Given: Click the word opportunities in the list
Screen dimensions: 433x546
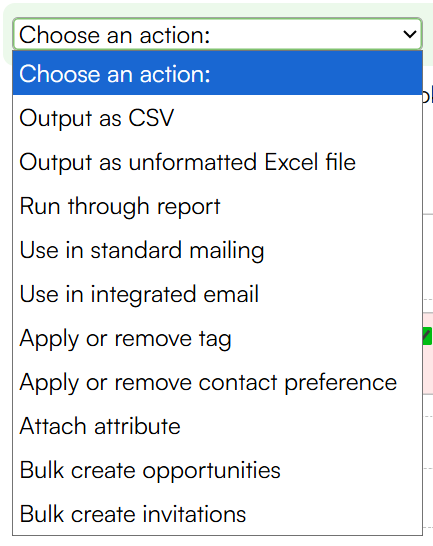Looking at the screenshot, I should coord(211,471).
